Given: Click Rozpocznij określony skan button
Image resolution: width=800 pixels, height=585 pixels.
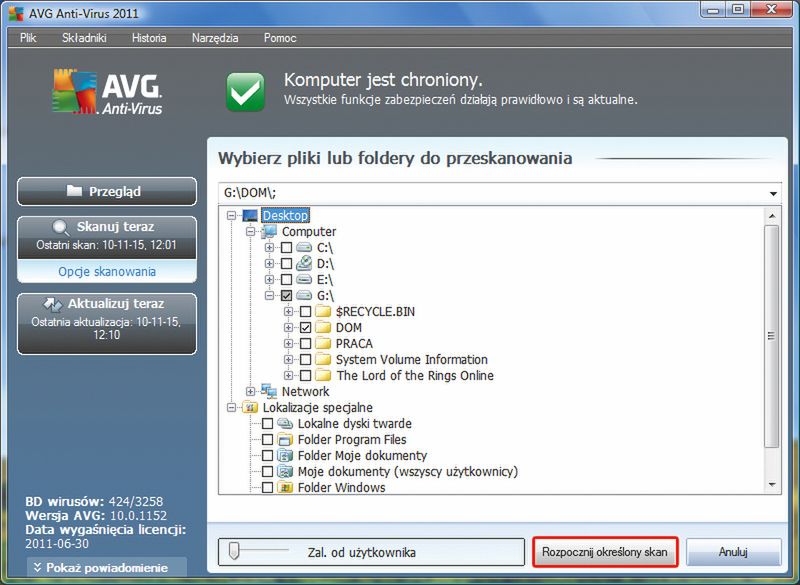Looking at the screenshot, I should pos(605,551).
